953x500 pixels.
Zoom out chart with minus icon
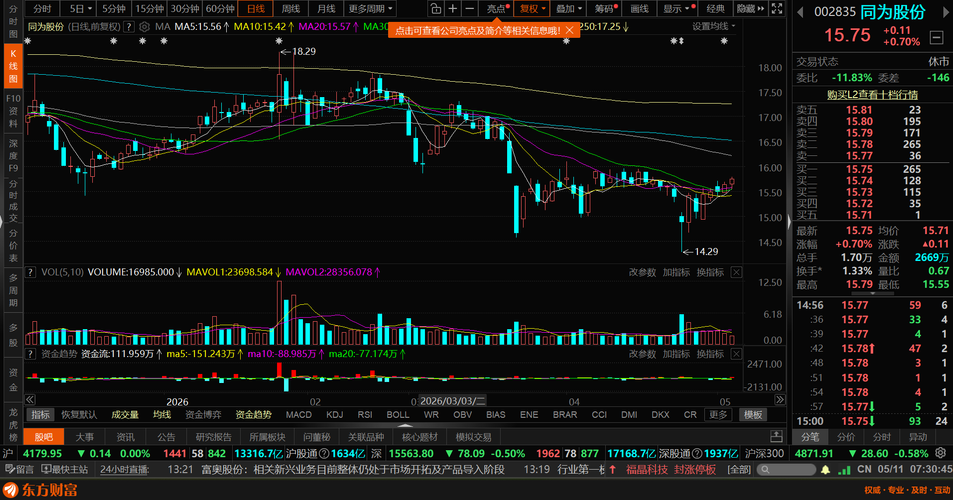[x=469, y=9]
